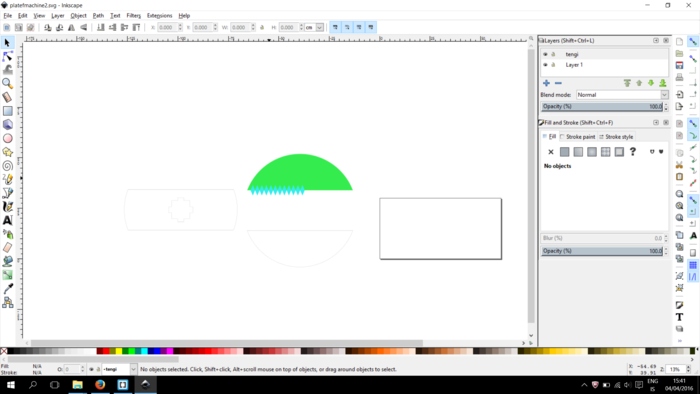The width and height of the screenshot is (700, 394).
Task: Click the layer Opacity slider bar
Action: (602, 107)
